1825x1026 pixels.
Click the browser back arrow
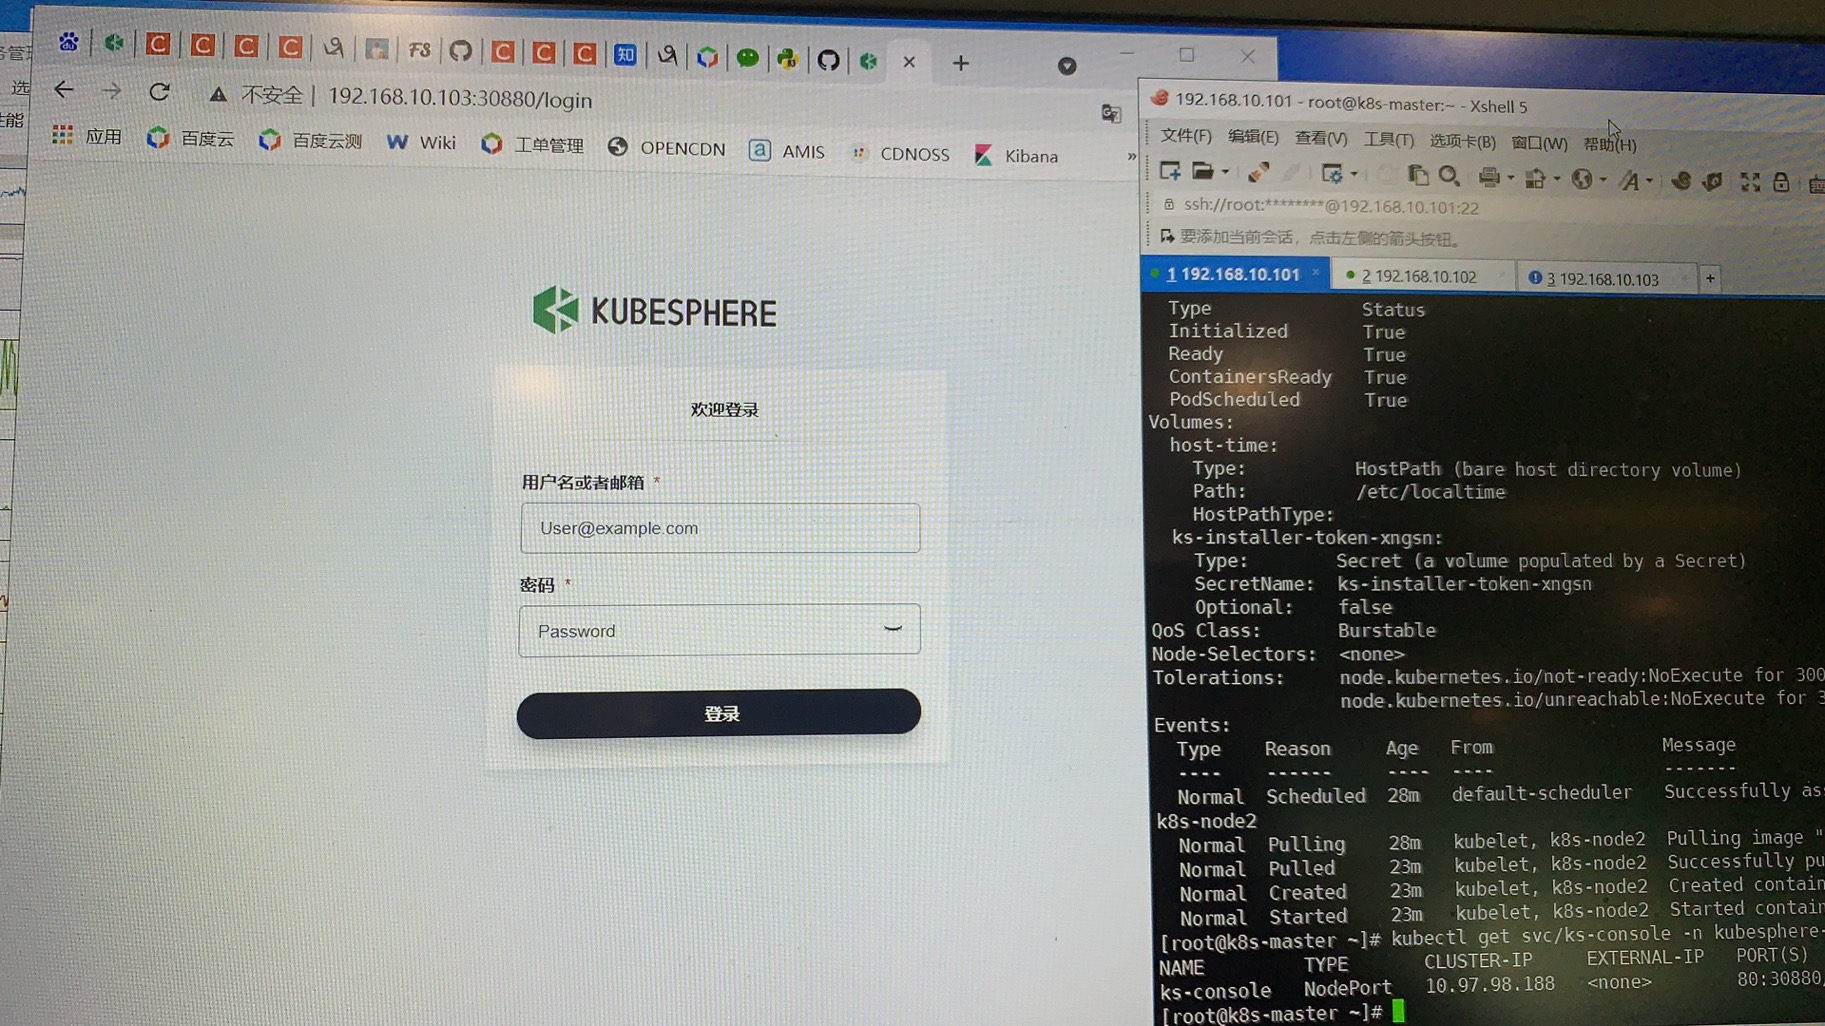pyautogui.click(x=64, y=90)
